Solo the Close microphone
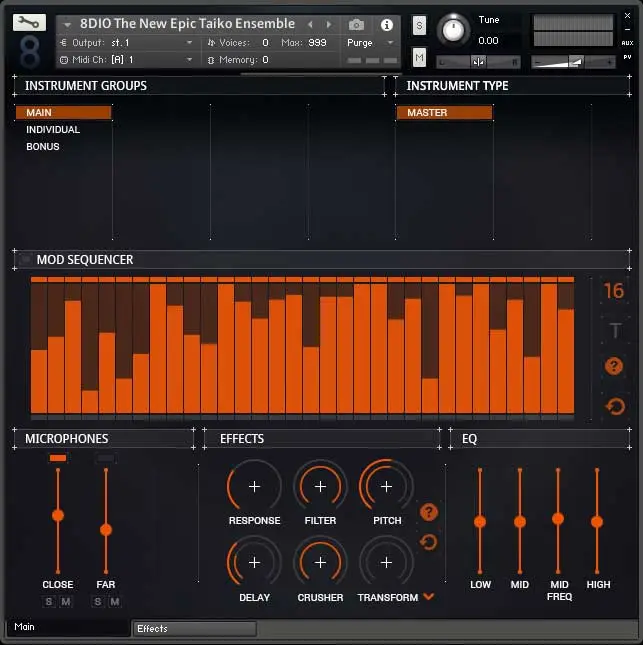This screenshot has height=645, width=643. (49, 601)
